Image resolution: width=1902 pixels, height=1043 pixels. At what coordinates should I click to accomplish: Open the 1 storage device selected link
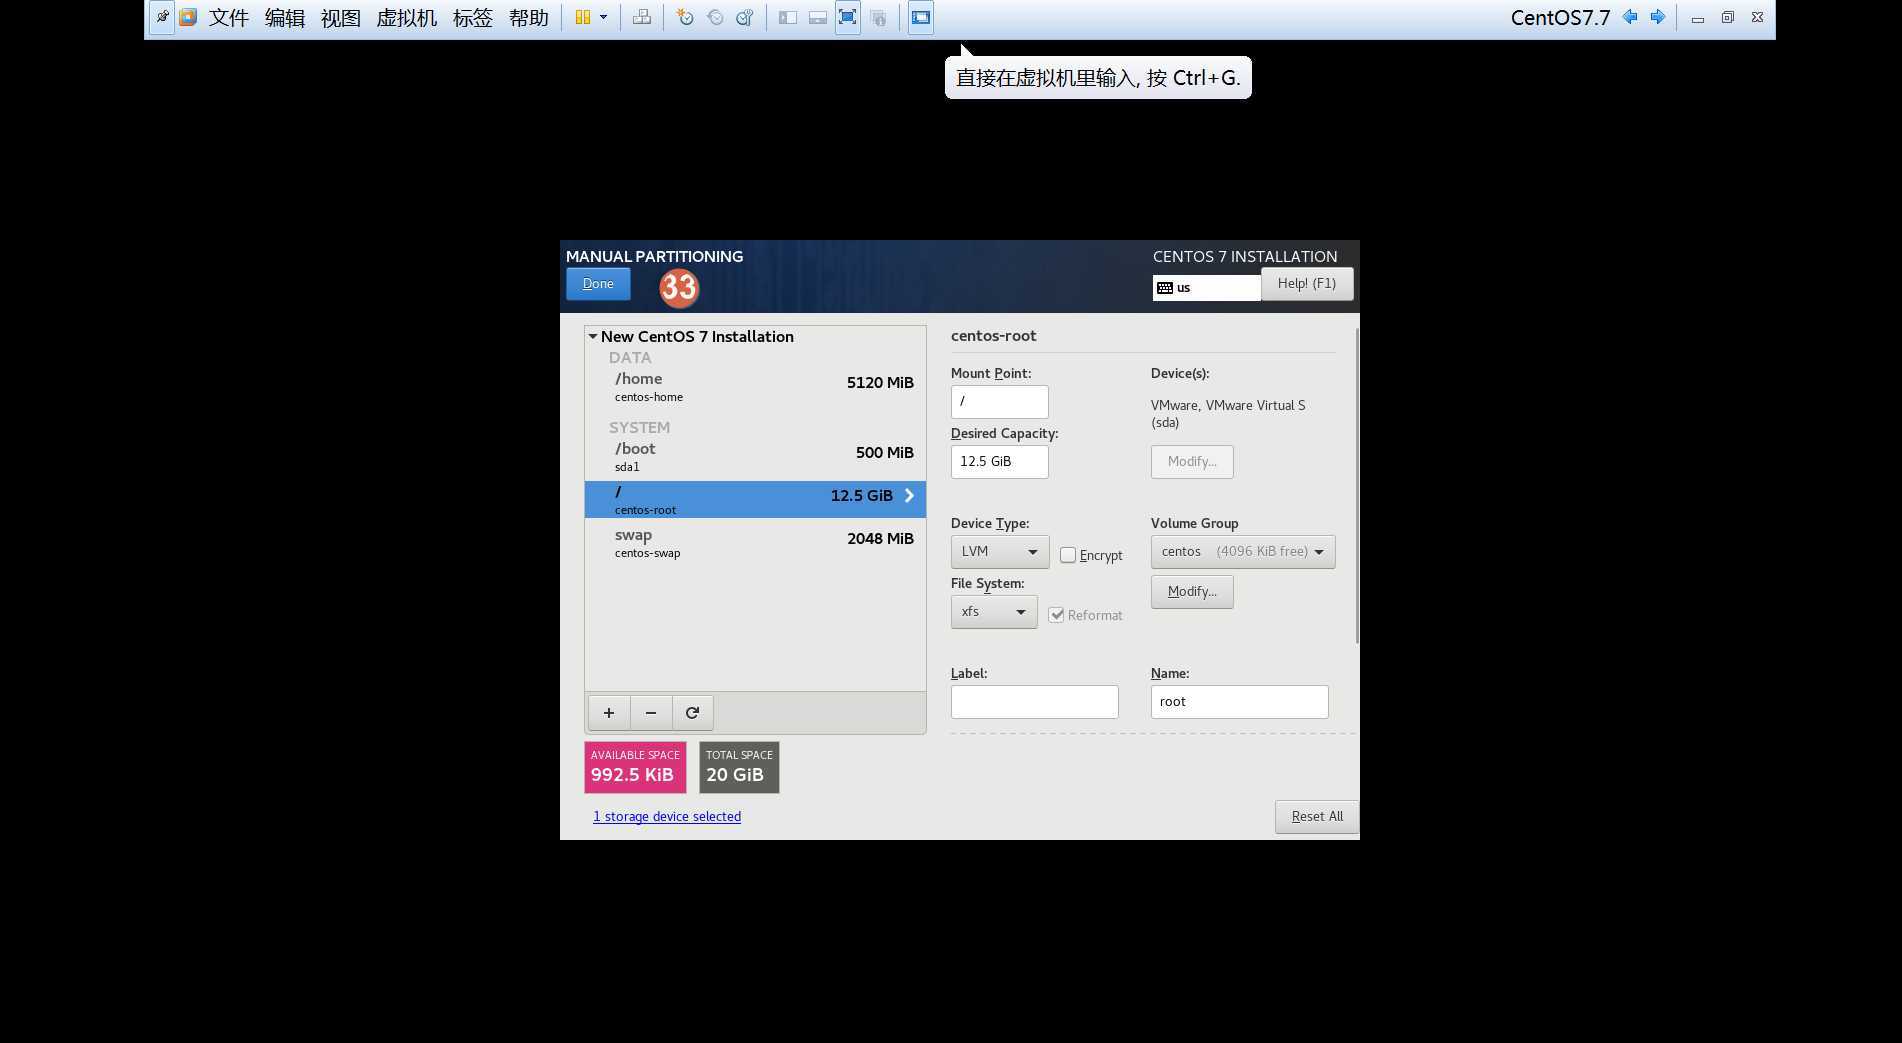(667, 817)
